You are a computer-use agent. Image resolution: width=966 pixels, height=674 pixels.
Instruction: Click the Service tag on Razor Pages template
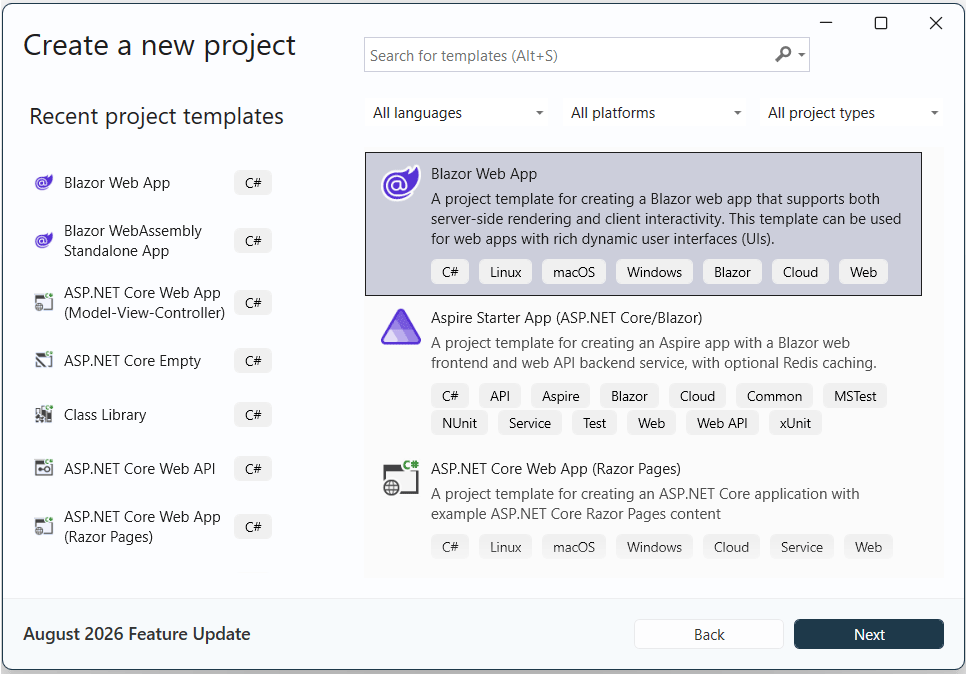point(801,547)
